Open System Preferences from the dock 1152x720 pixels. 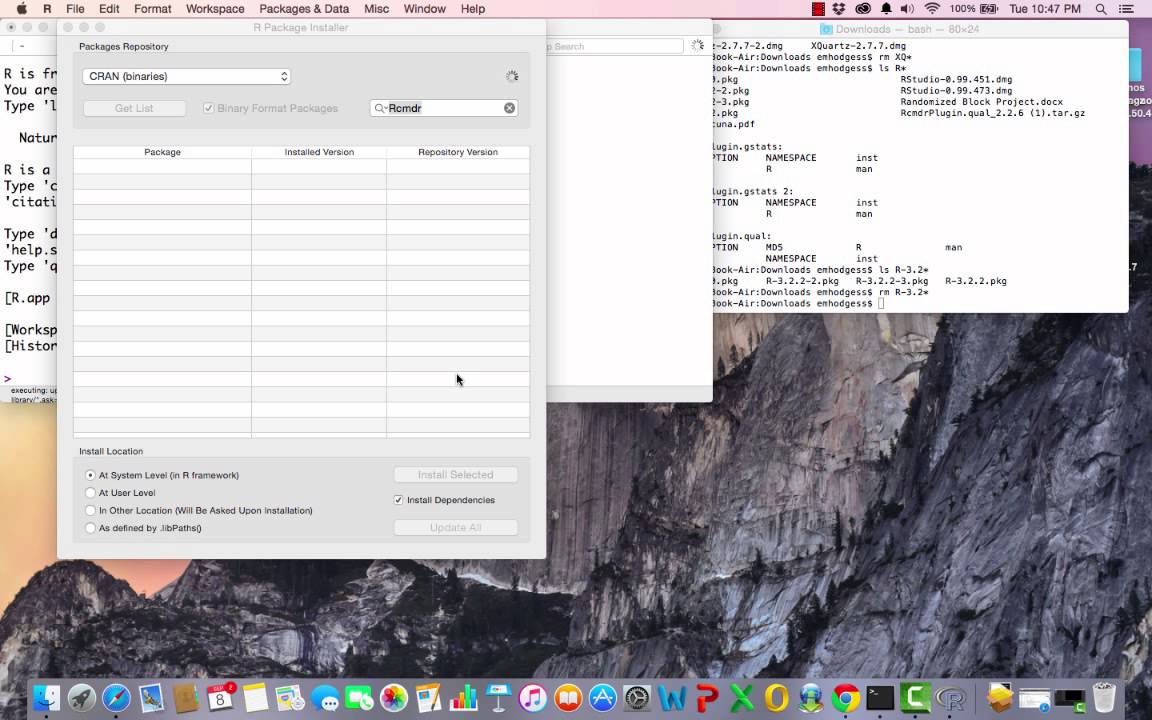pyautogui.click(x=637, y=698)
